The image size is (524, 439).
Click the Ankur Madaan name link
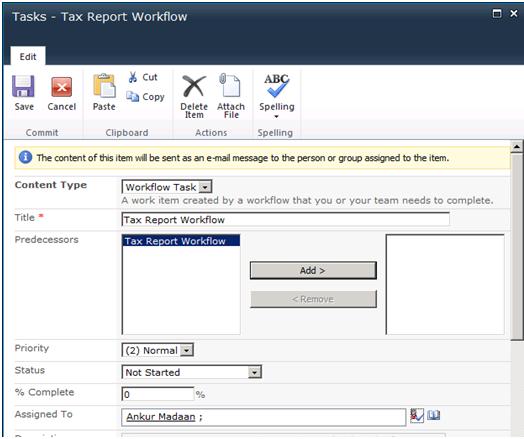161,417
